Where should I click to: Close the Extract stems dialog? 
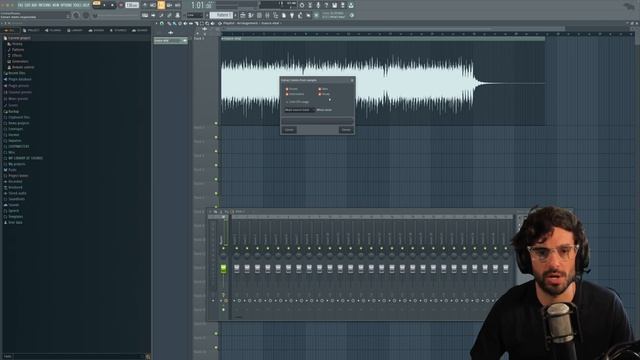pyautogui.click(x=352, y=80)
